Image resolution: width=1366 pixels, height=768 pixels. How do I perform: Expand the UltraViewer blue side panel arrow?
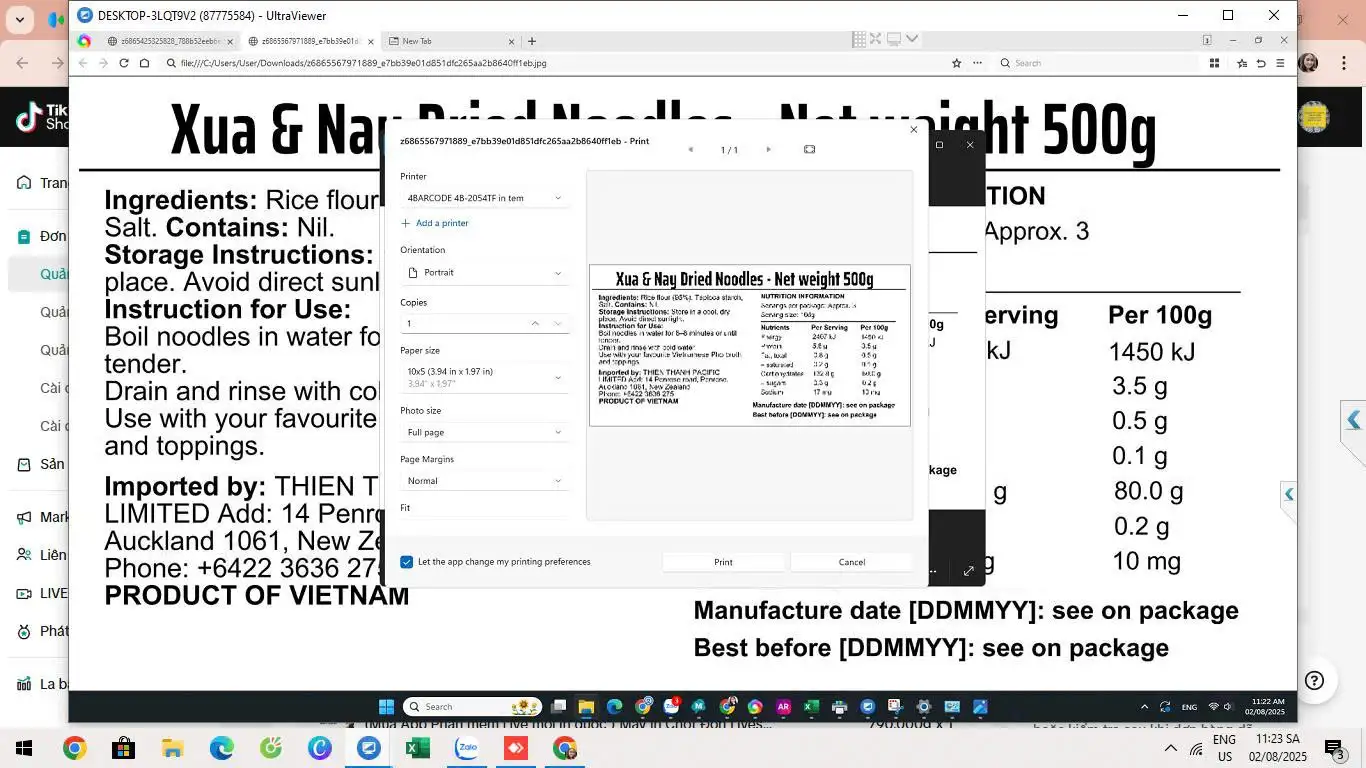tap(1353, 420)
